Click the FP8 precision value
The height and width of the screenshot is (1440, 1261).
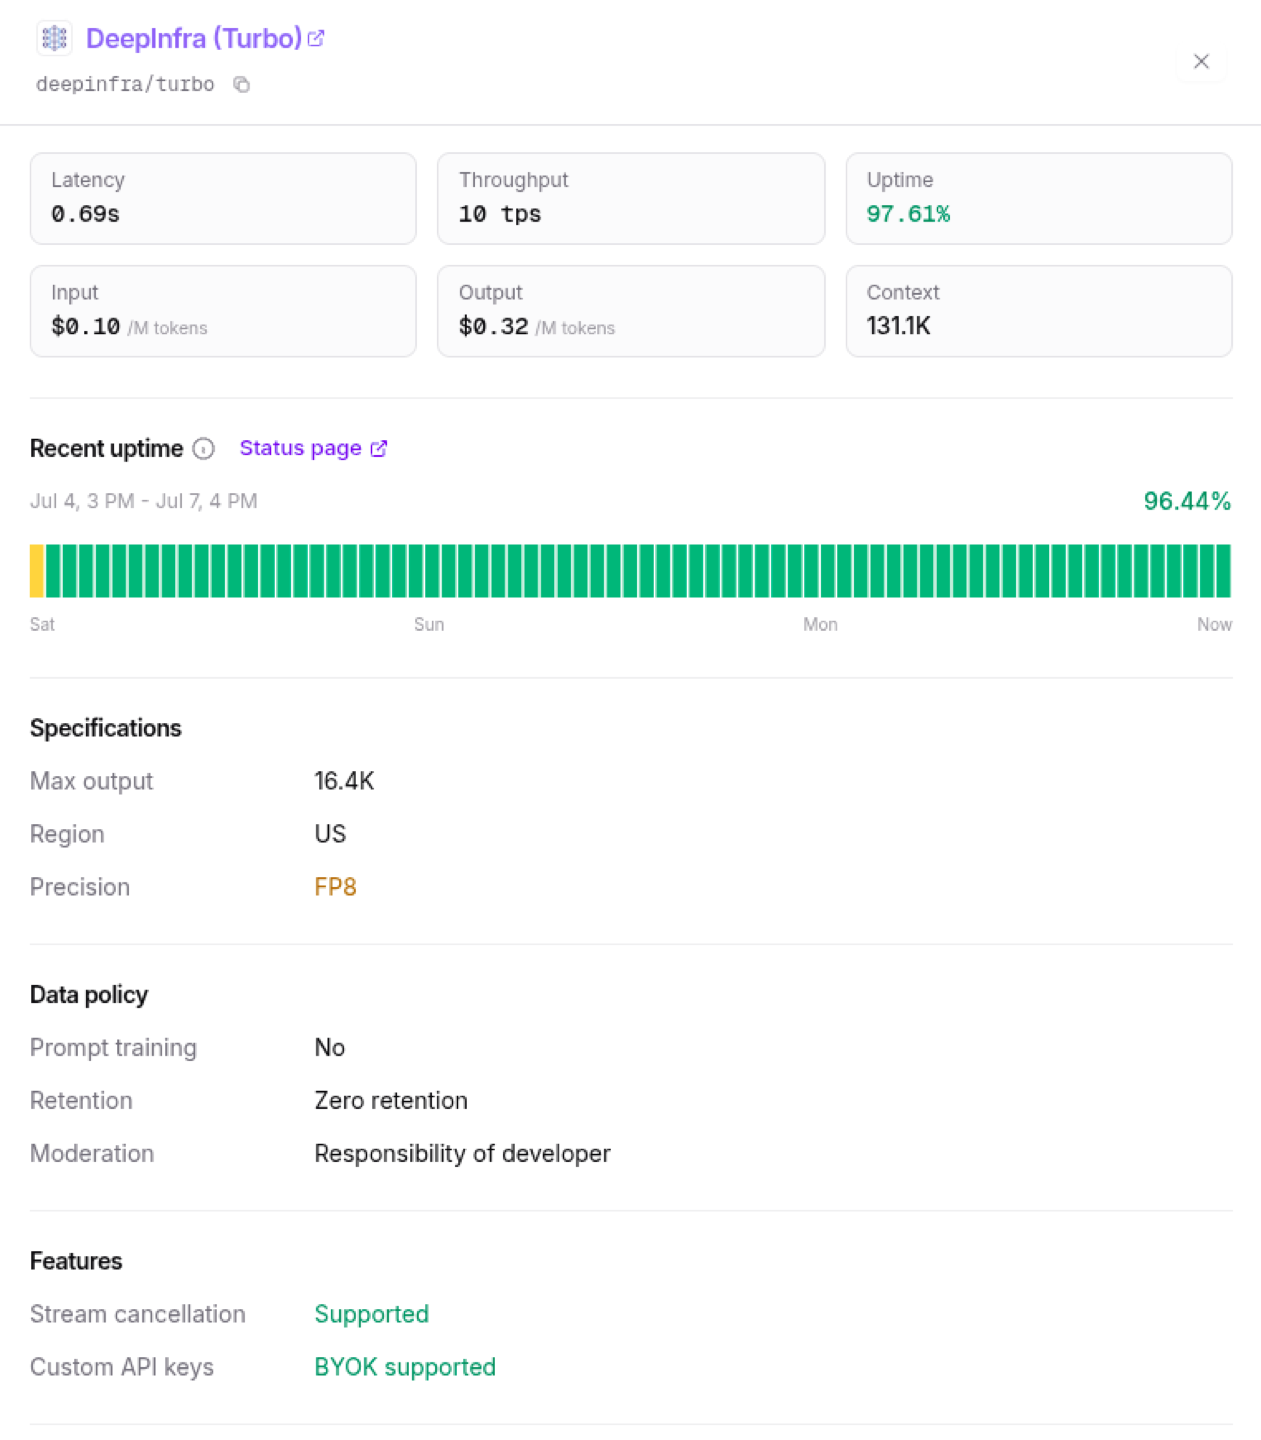pyautogui.click(x=335, y=887)
